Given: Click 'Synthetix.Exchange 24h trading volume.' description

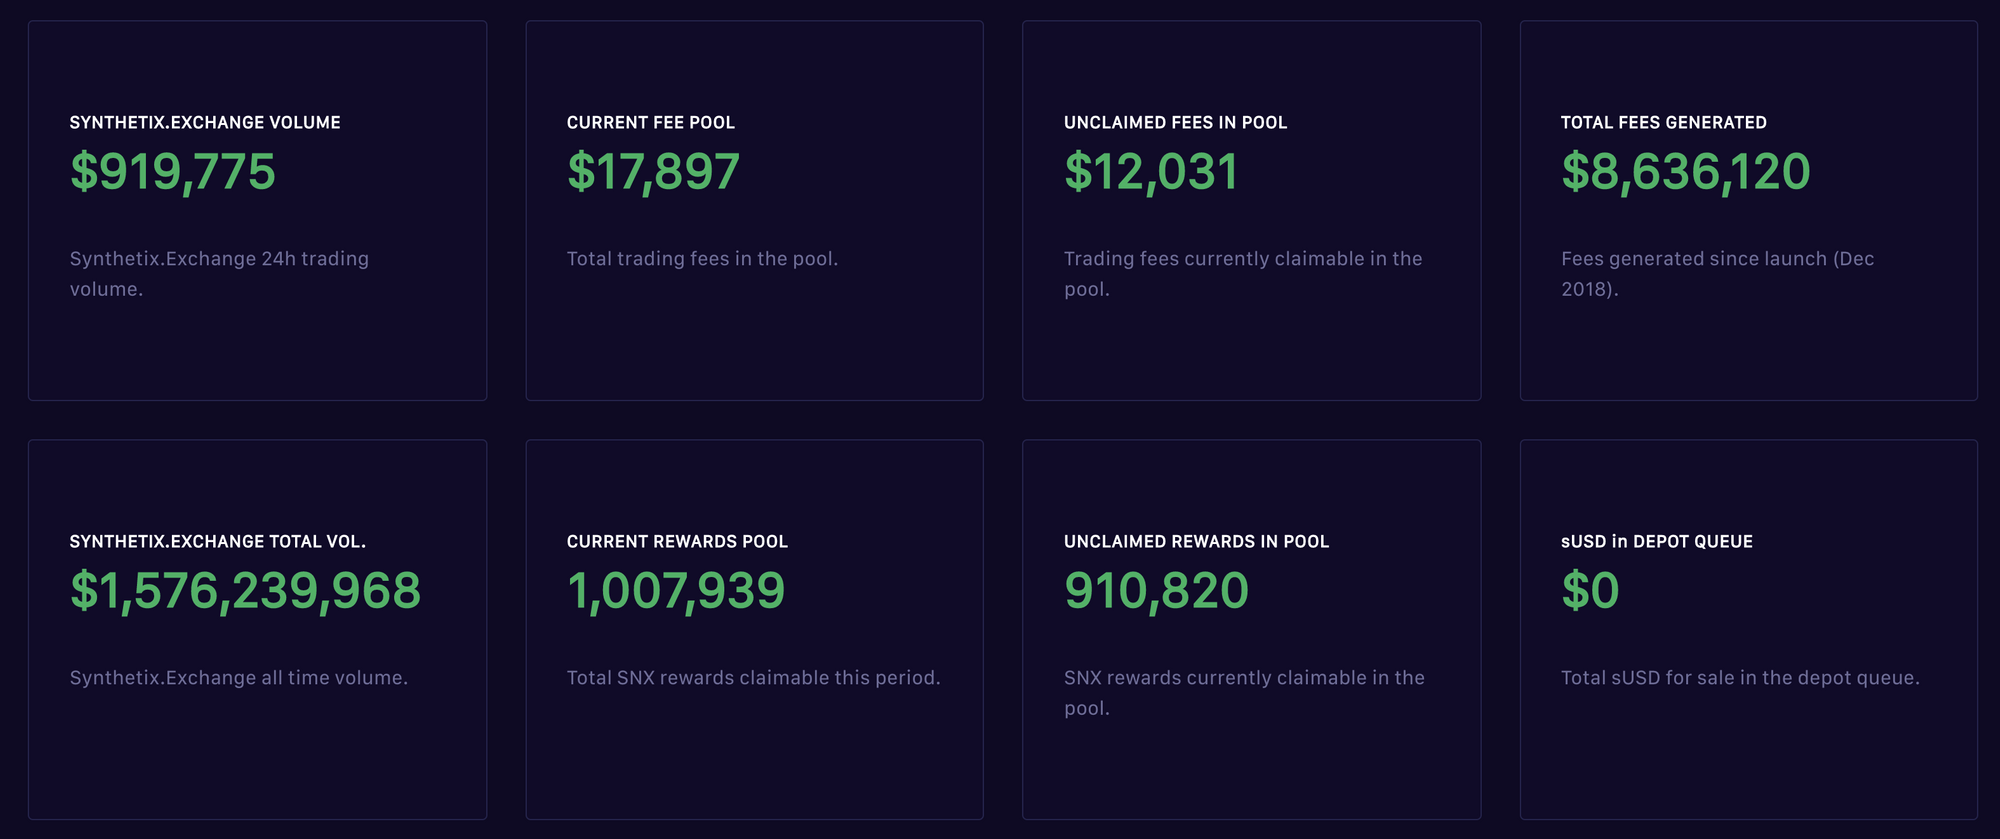Looking at the screenshot, I should coord(219,274).
